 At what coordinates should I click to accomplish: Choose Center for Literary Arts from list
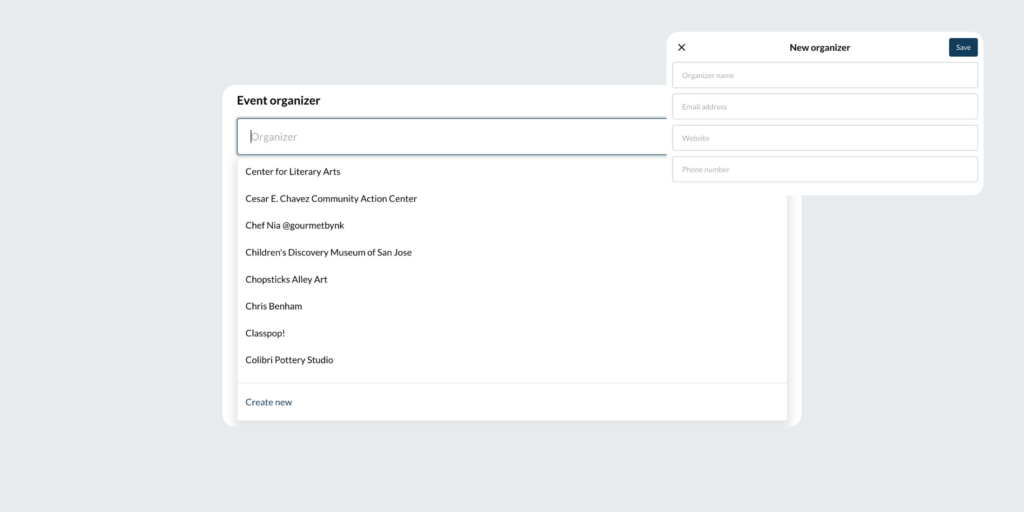coord(293,172)
